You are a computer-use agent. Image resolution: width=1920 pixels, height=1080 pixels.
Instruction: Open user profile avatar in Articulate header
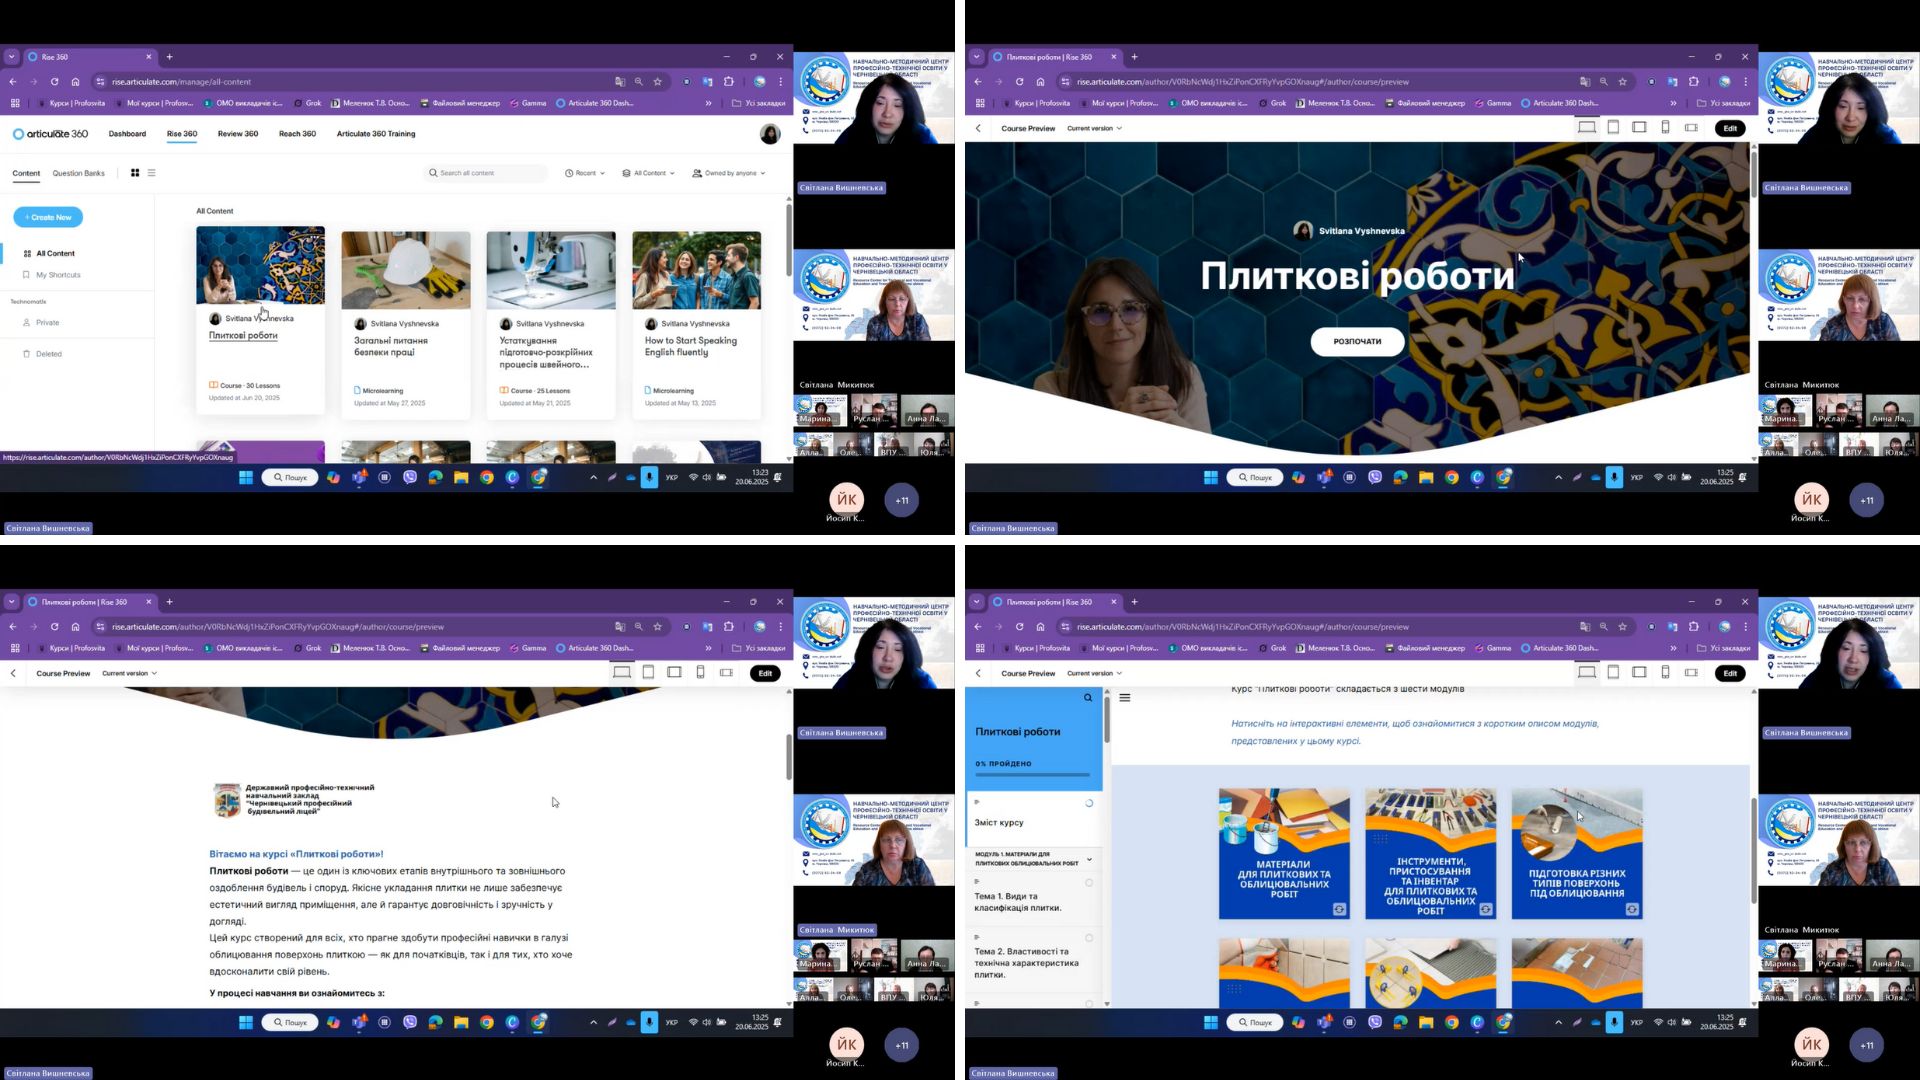point(769,134)
